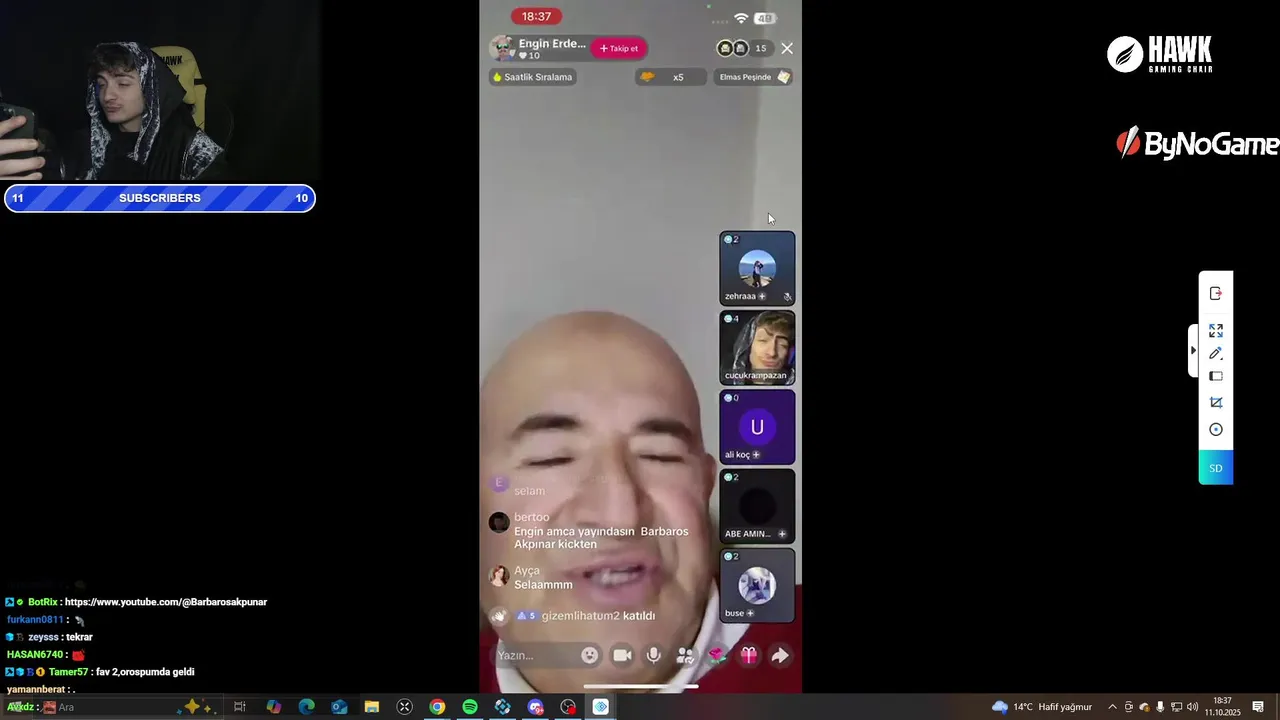This screenshot has width=1280, height=720.
Task: Open Task View in the taskbar
Action: click(x=240, y=707)
